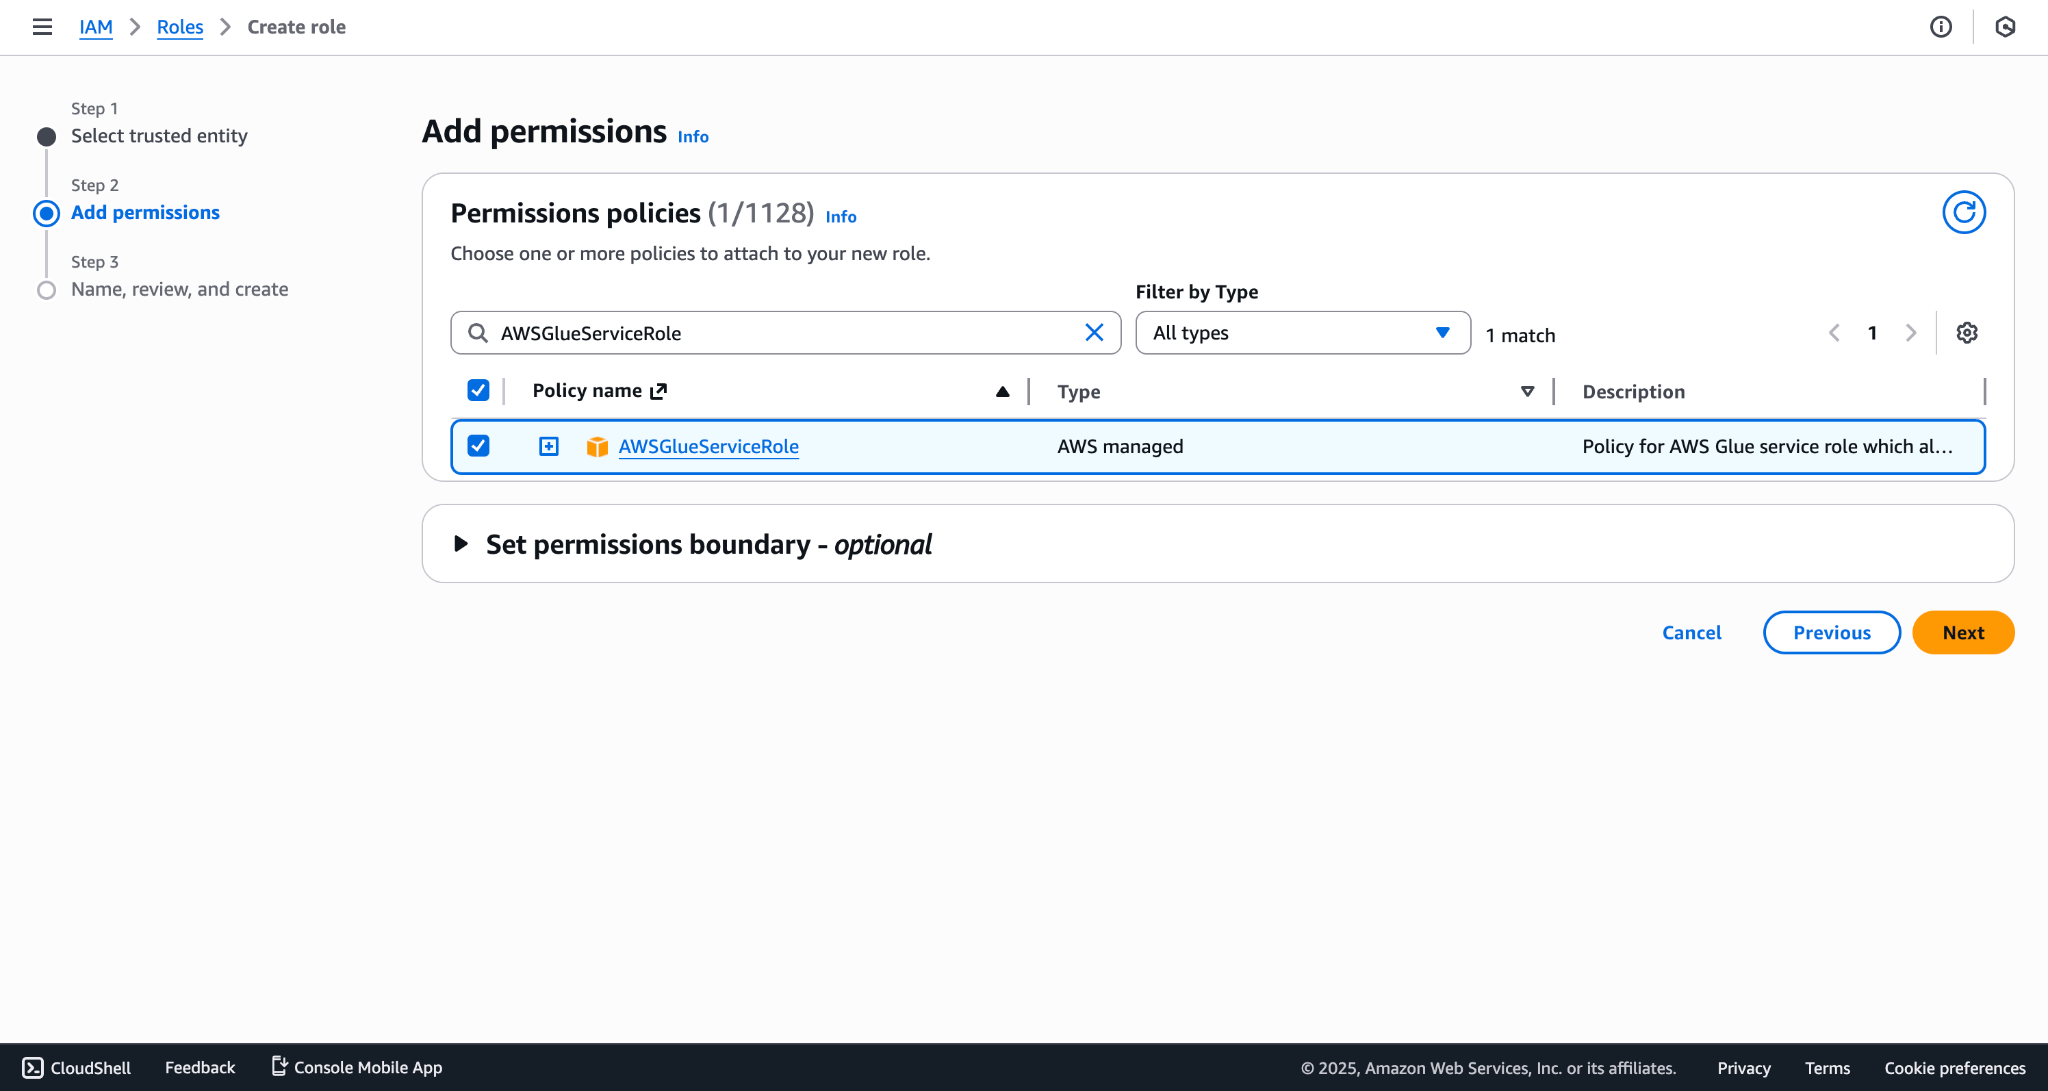Viewport: 2048px width, 1091px height.
Task: Select Step 2 Add permissions
Action: pyautogui.click(x=145, y=213)
